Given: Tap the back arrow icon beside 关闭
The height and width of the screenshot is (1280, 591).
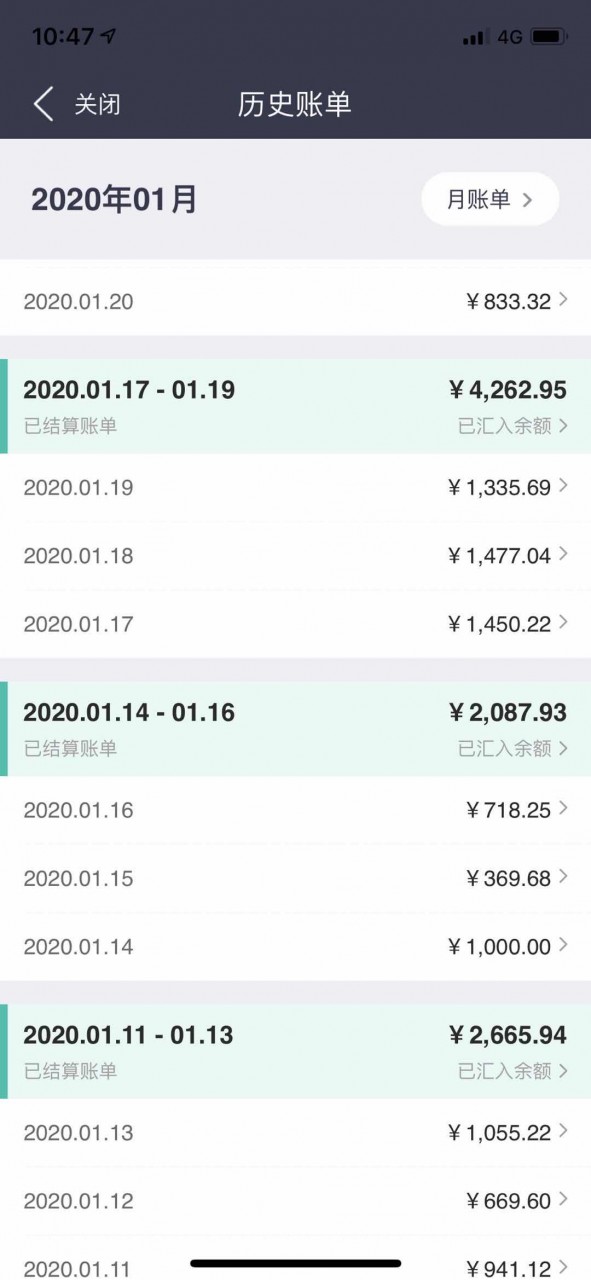Looking at the screenshot, I should point(43,104).
